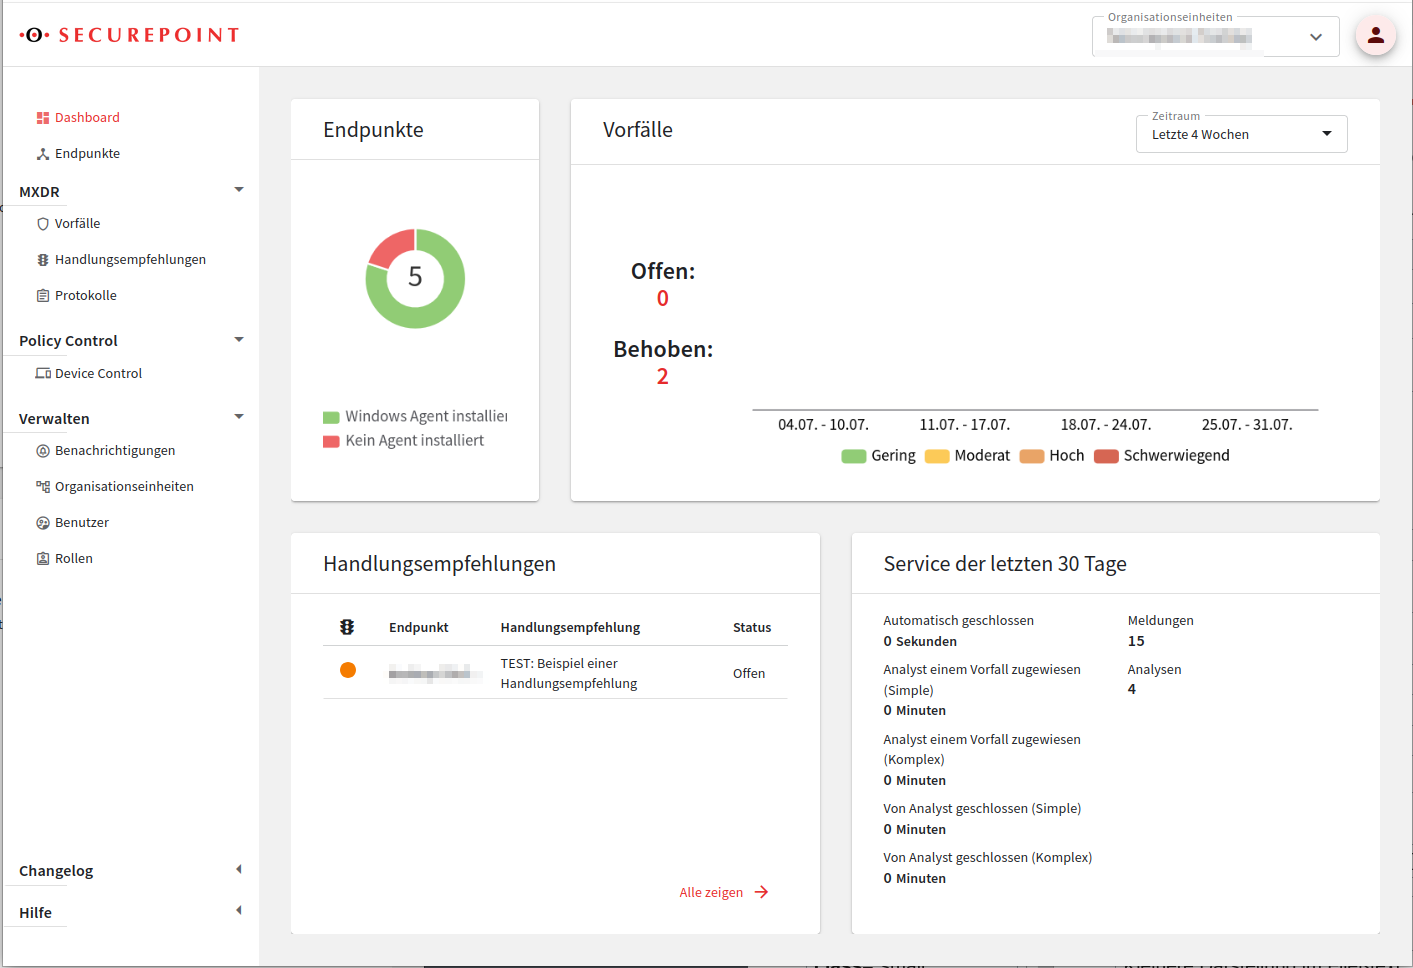Click the Securepoint logo
This screenshot has height=968, width=1413.
click(130, 35)
